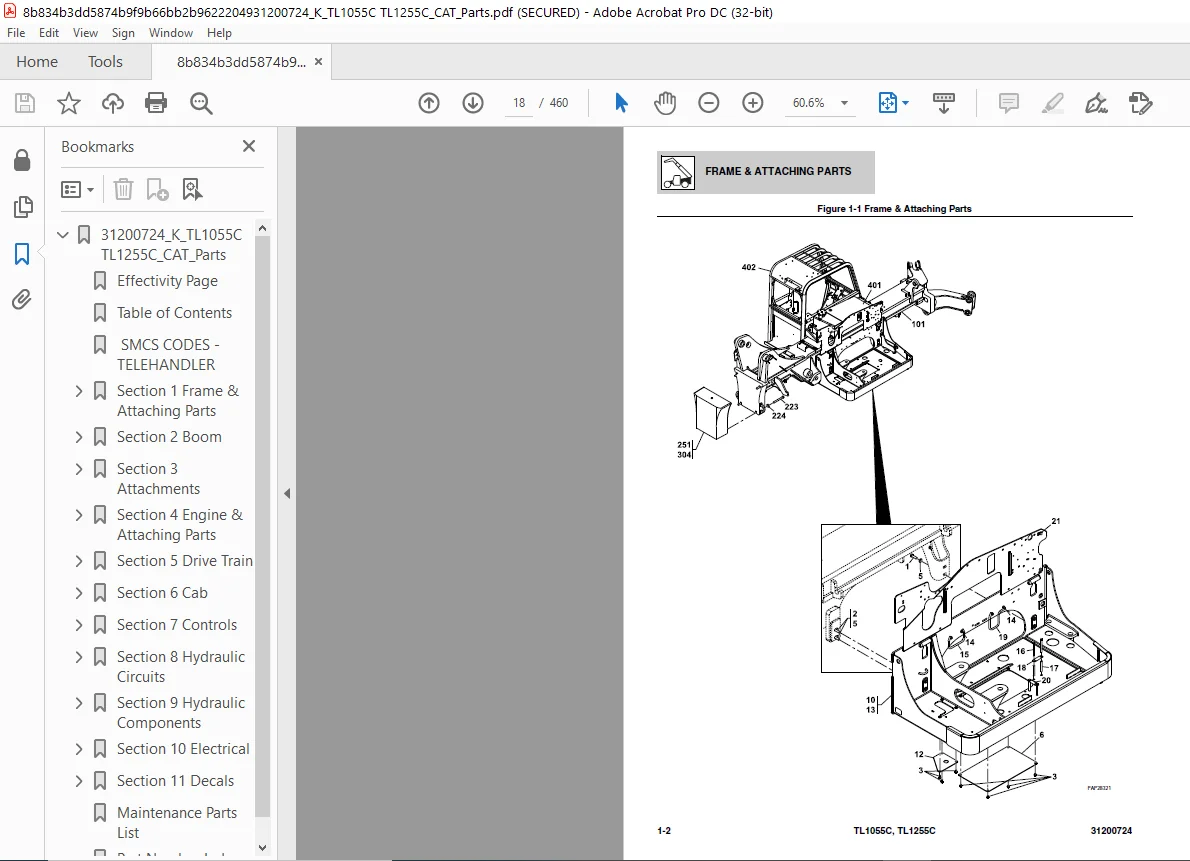Image resolution: width=1190 pixels, height=861 pixels.
Task: Go to the previous page with the up arrow
Action: point(429,102)
